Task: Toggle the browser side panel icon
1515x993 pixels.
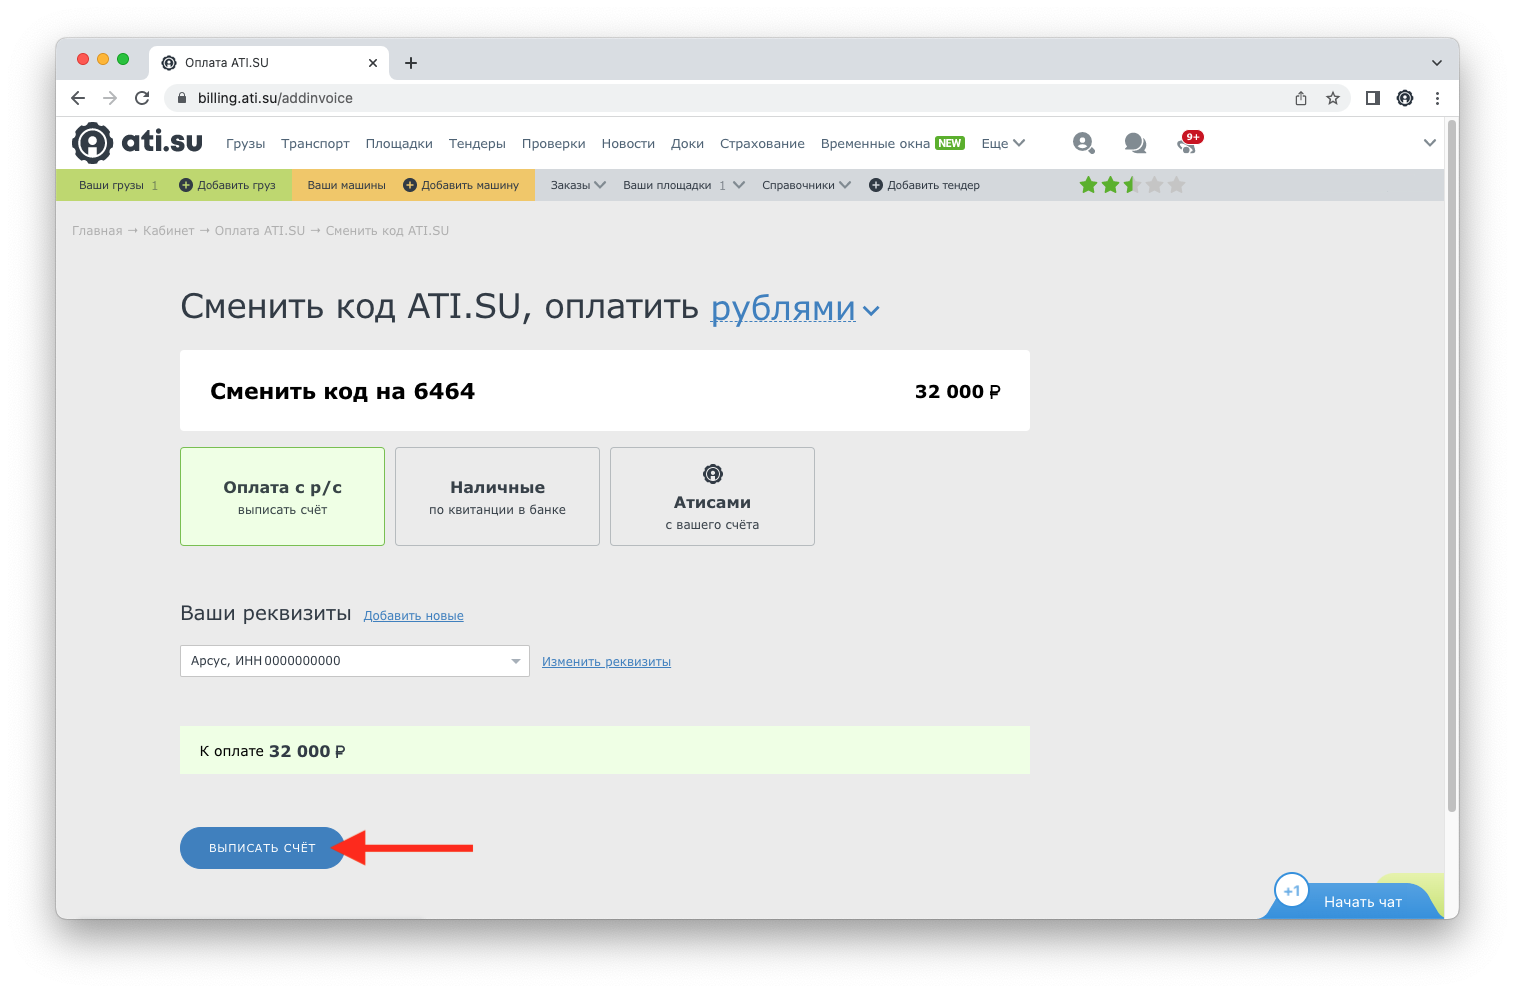Action: coord(1372,98)
